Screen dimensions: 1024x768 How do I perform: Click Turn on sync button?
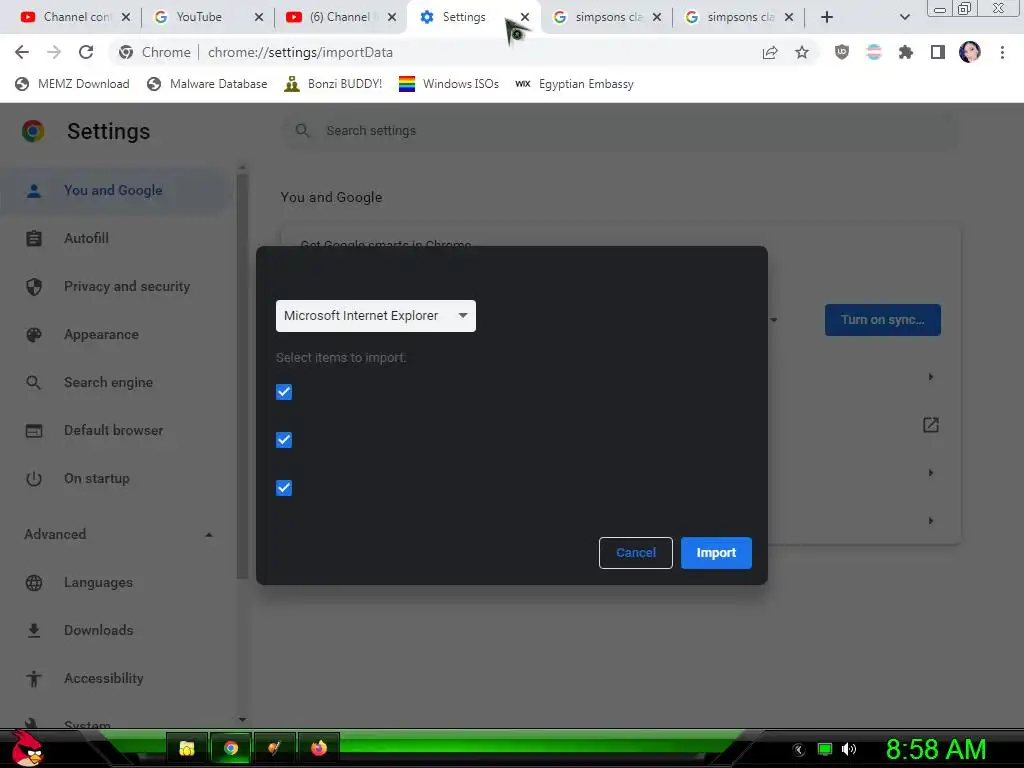[882, 320]
